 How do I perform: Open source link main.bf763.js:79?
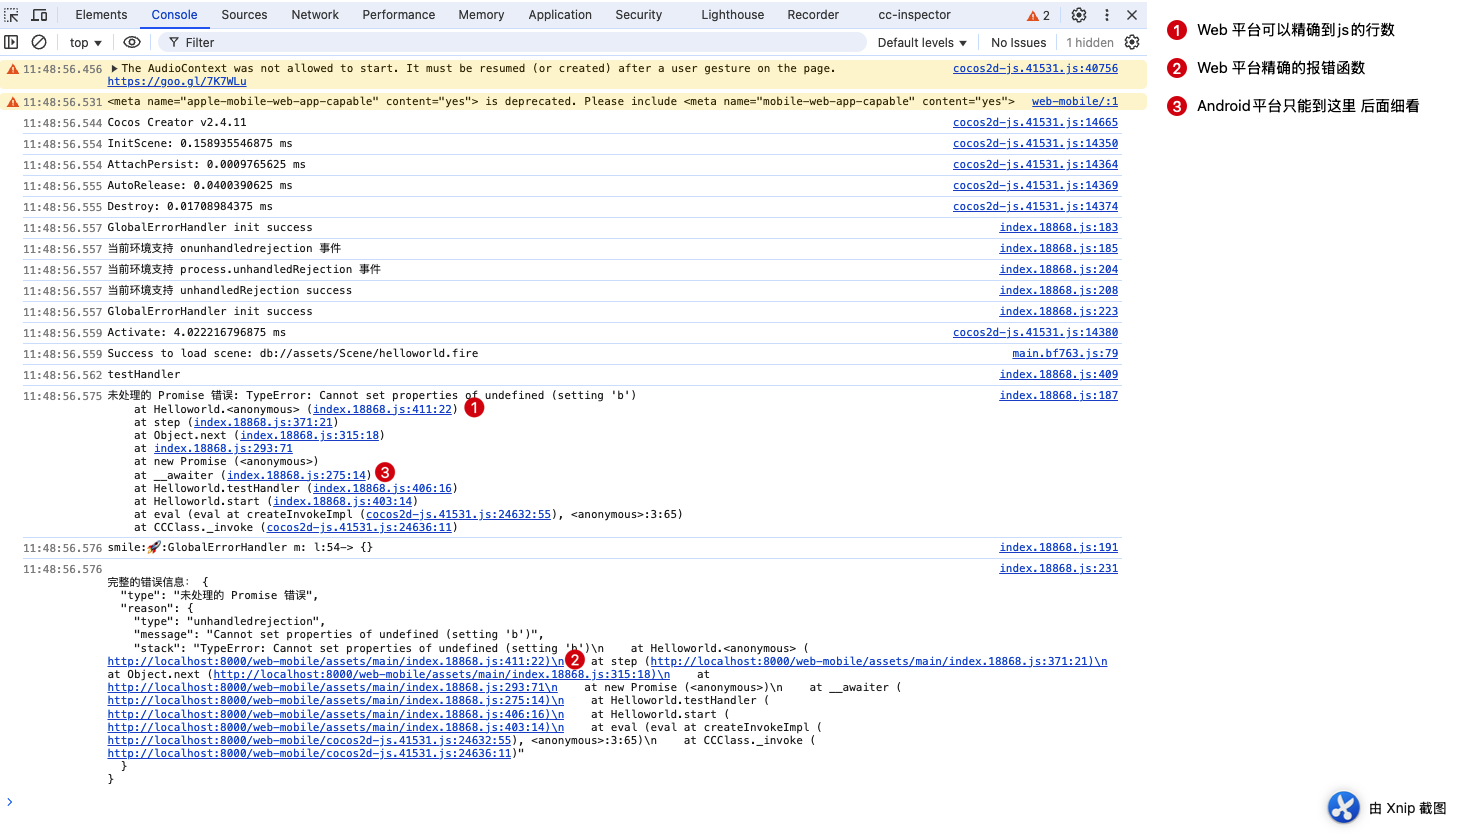[1065, 354]
